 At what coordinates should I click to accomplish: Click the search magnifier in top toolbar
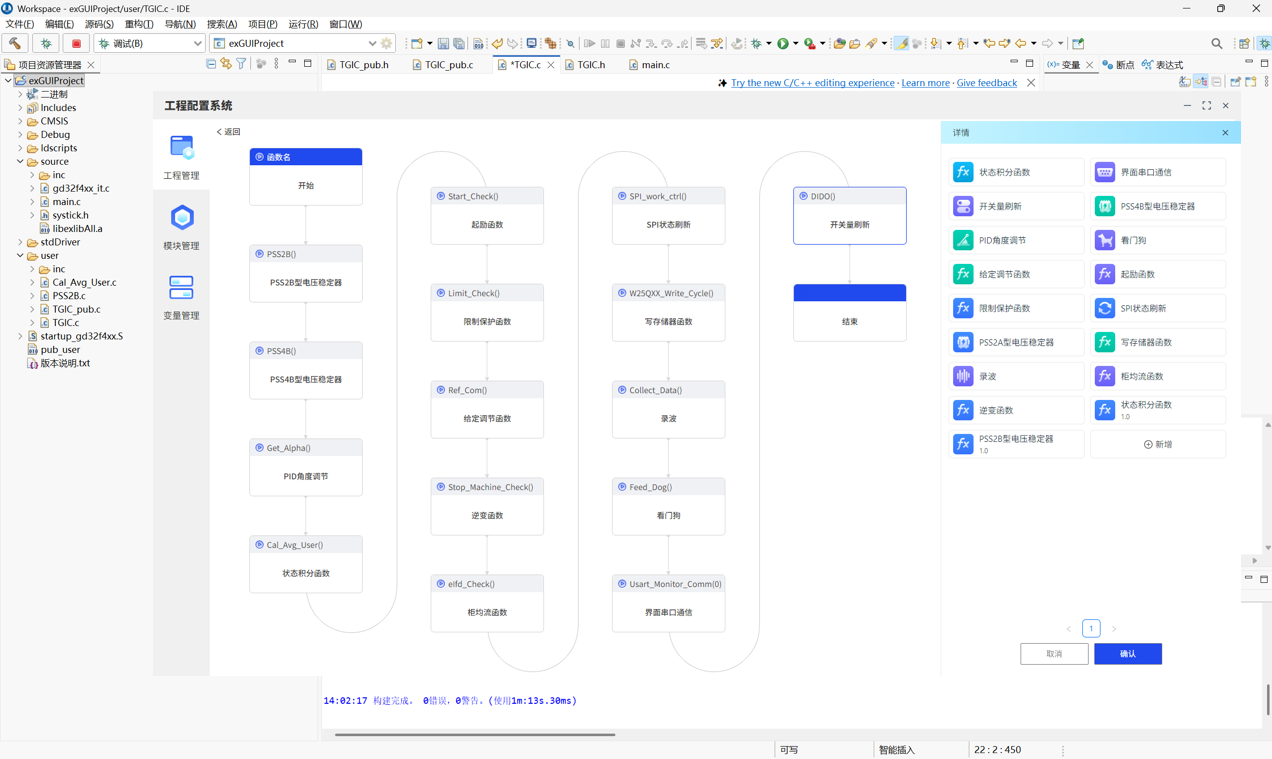1216,44
